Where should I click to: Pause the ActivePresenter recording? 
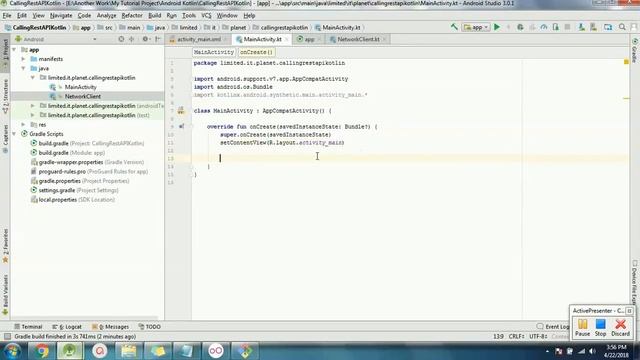pyautogui.click(x=582, y=327)
